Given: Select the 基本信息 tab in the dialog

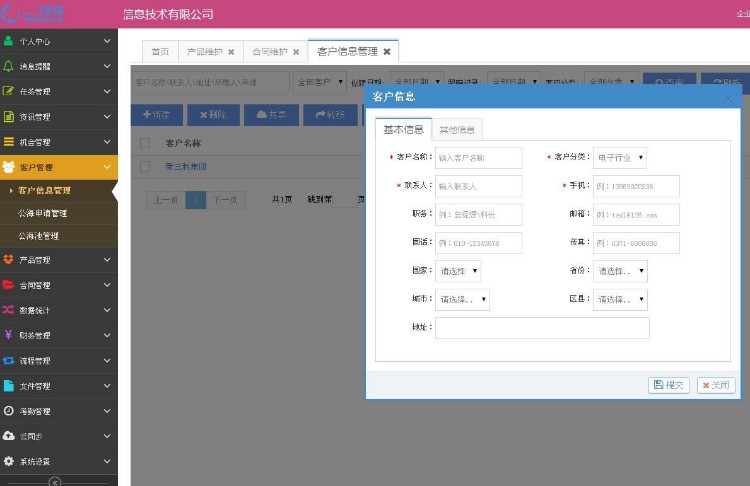Looking at the screenshot, I should click(403, 129).
